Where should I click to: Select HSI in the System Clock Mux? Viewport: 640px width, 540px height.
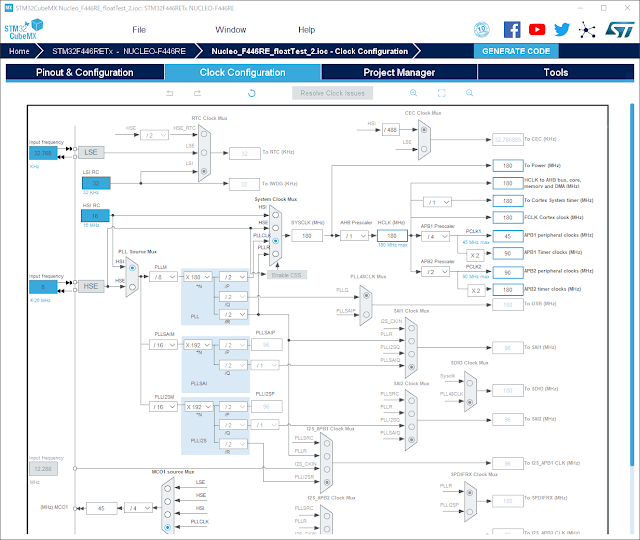pyautogui.click(x=276, y=215)
